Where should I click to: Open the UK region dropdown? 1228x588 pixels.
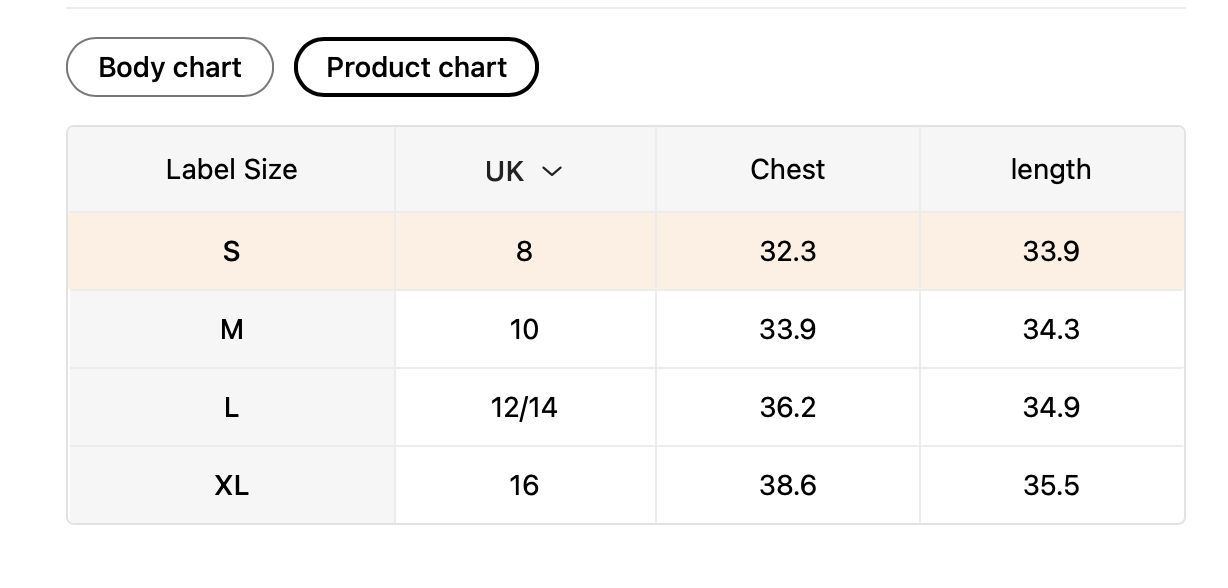[523, 171]
